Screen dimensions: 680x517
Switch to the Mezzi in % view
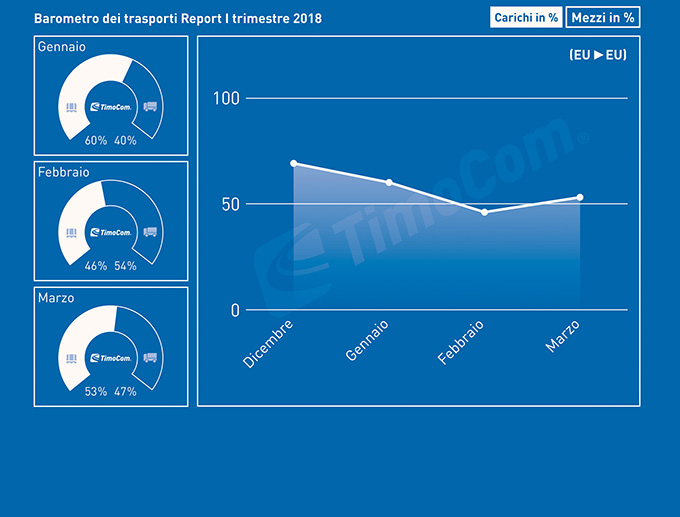click(x=603, y=18)
